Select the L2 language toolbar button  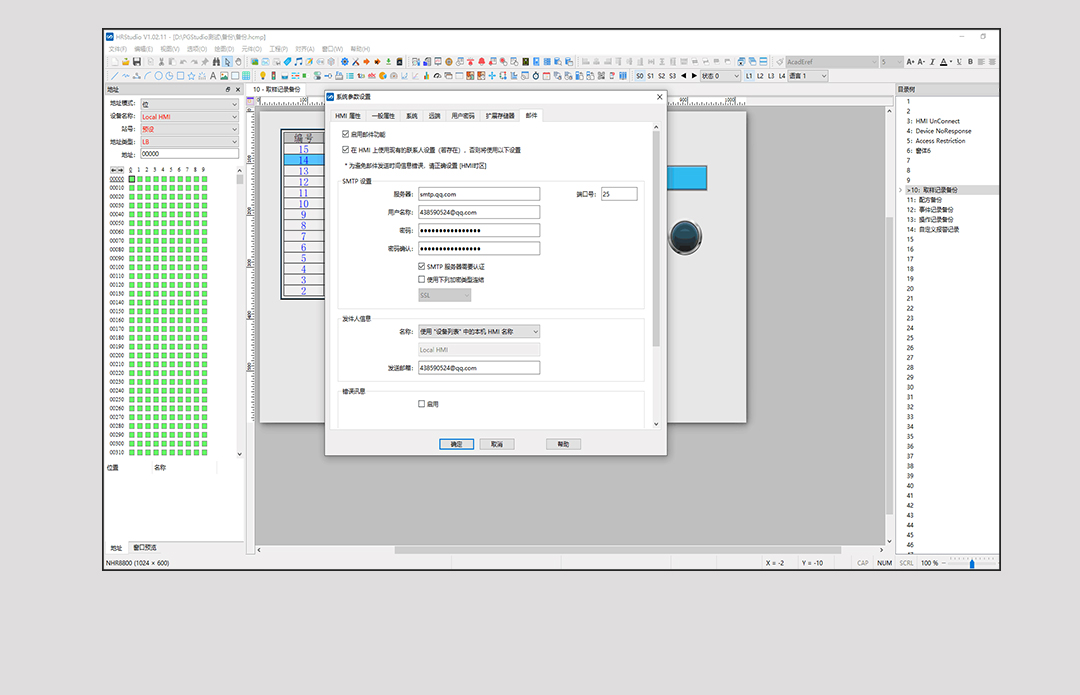click(760, 76)
